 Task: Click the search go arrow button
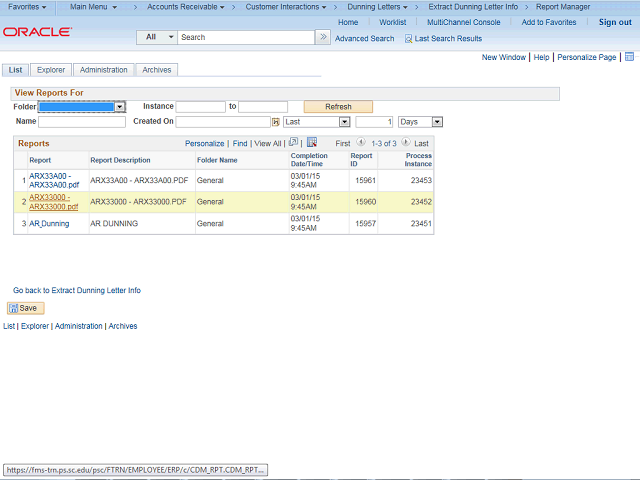point(322,37)
